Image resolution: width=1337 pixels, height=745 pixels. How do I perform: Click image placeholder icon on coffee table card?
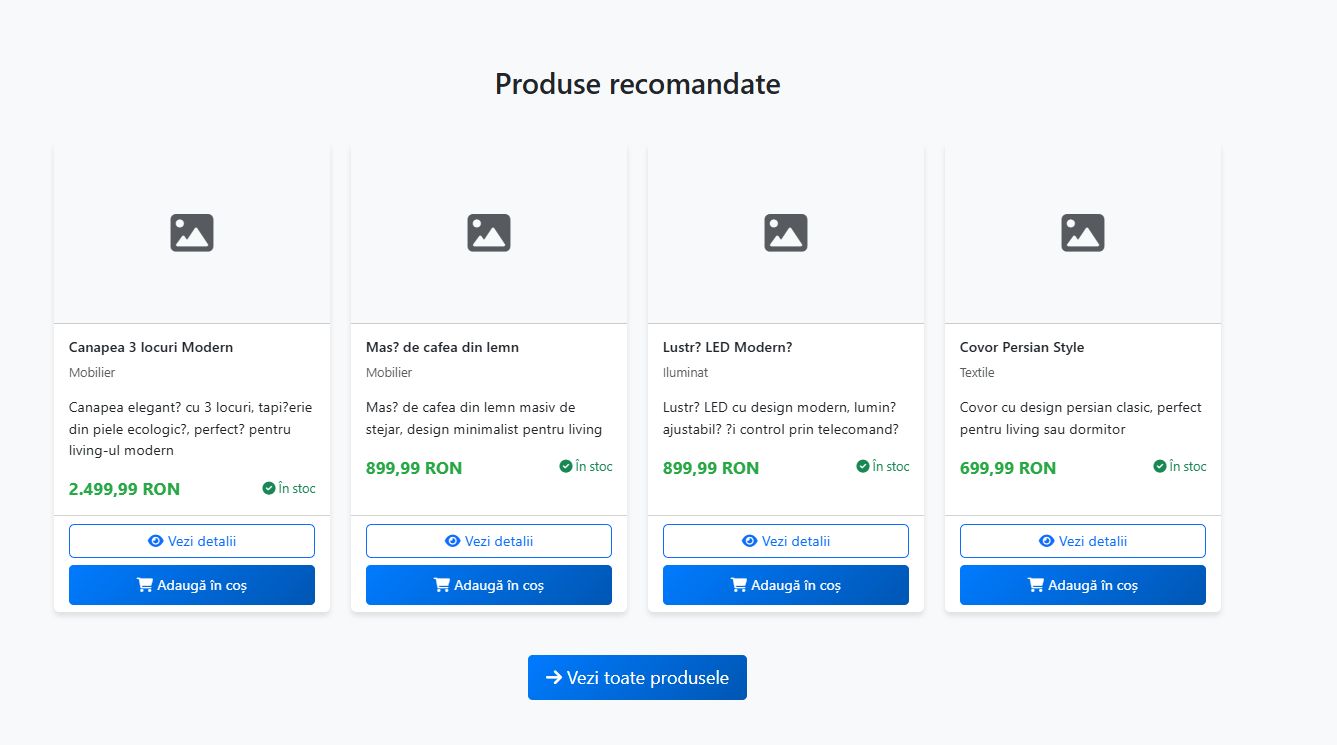tap(489, 232)
